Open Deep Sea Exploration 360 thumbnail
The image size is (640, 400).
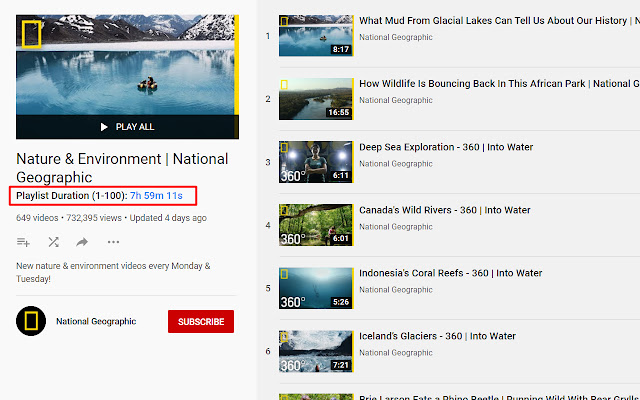click(x=316, y=162)
